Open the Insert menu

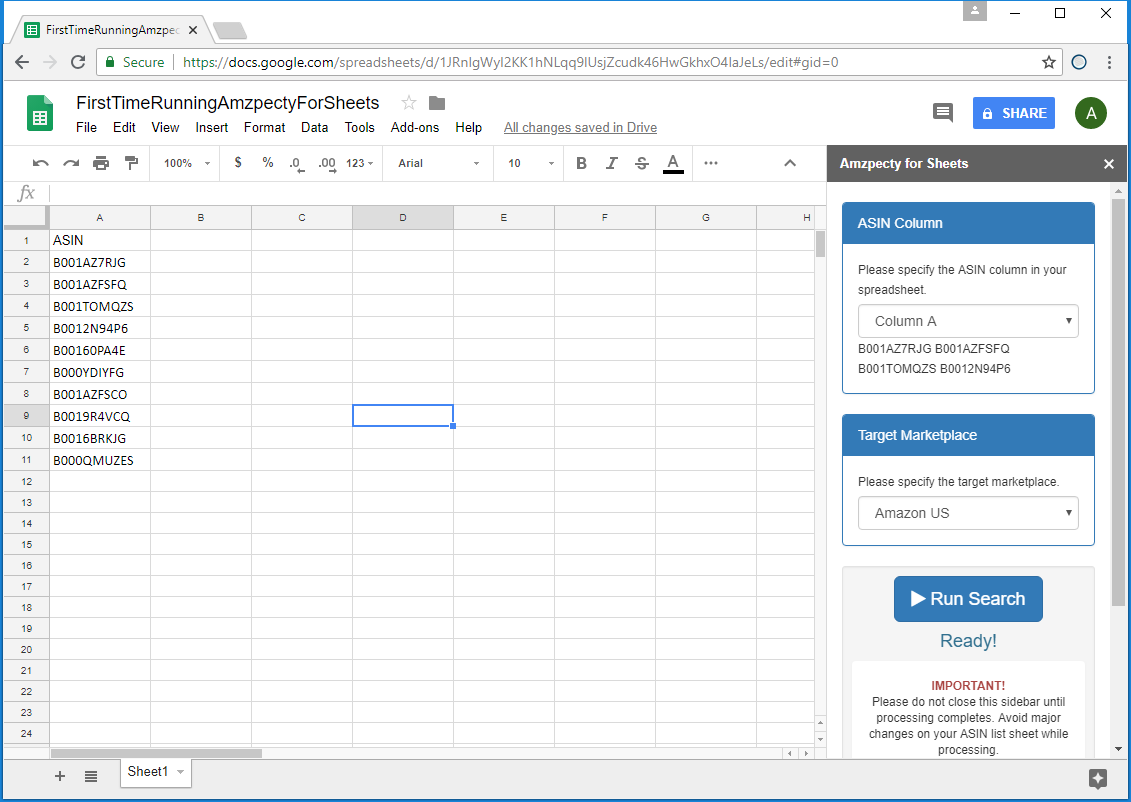coord(211,127)
